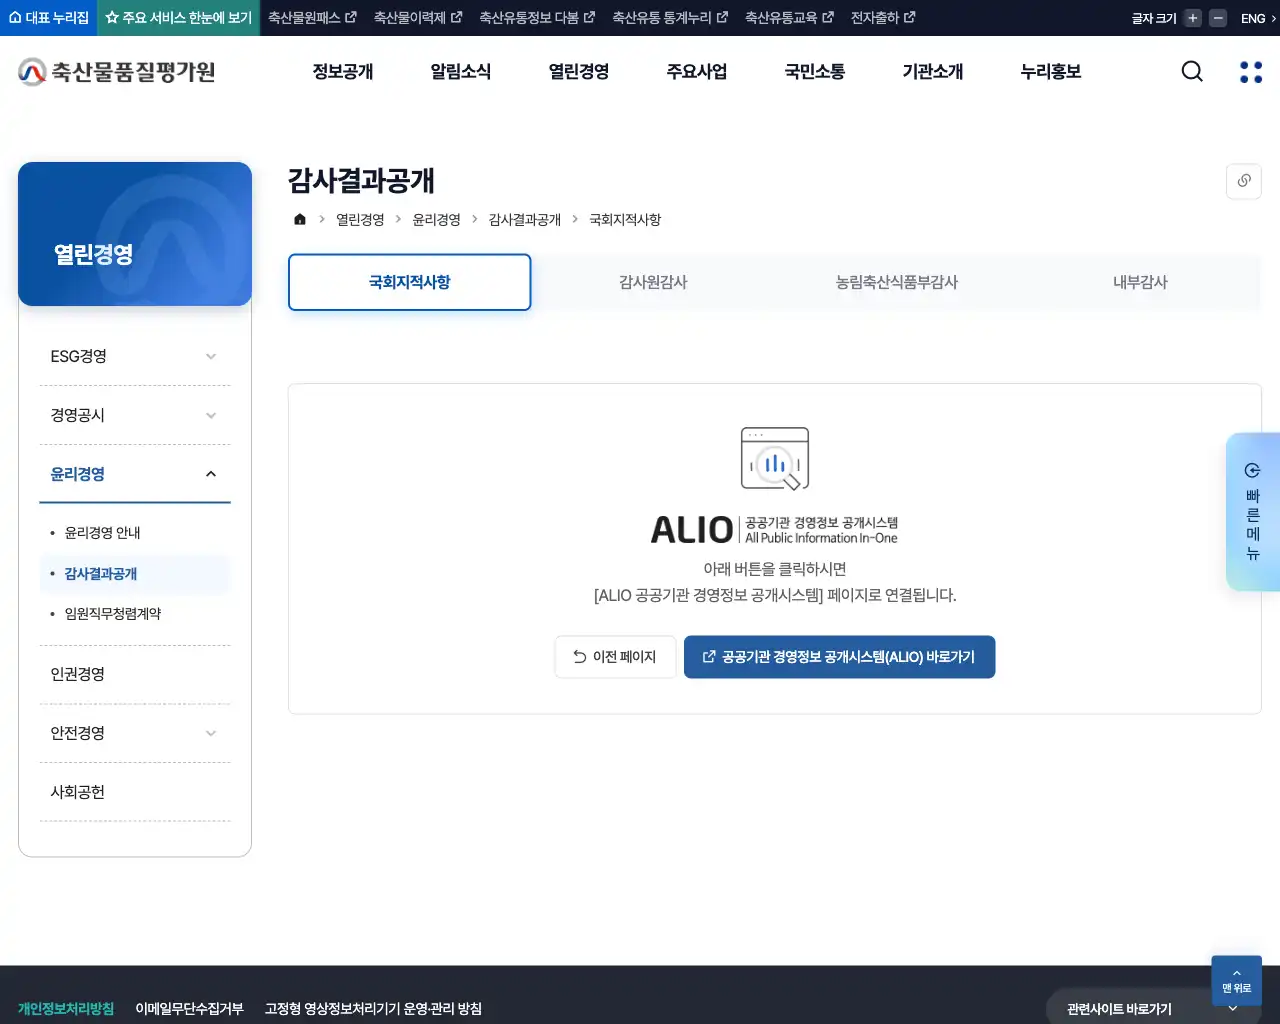The width and height of the screenshot is (1280, 1024).
Task: Click the 이전 페이지 button
Action: click(615, 657)
